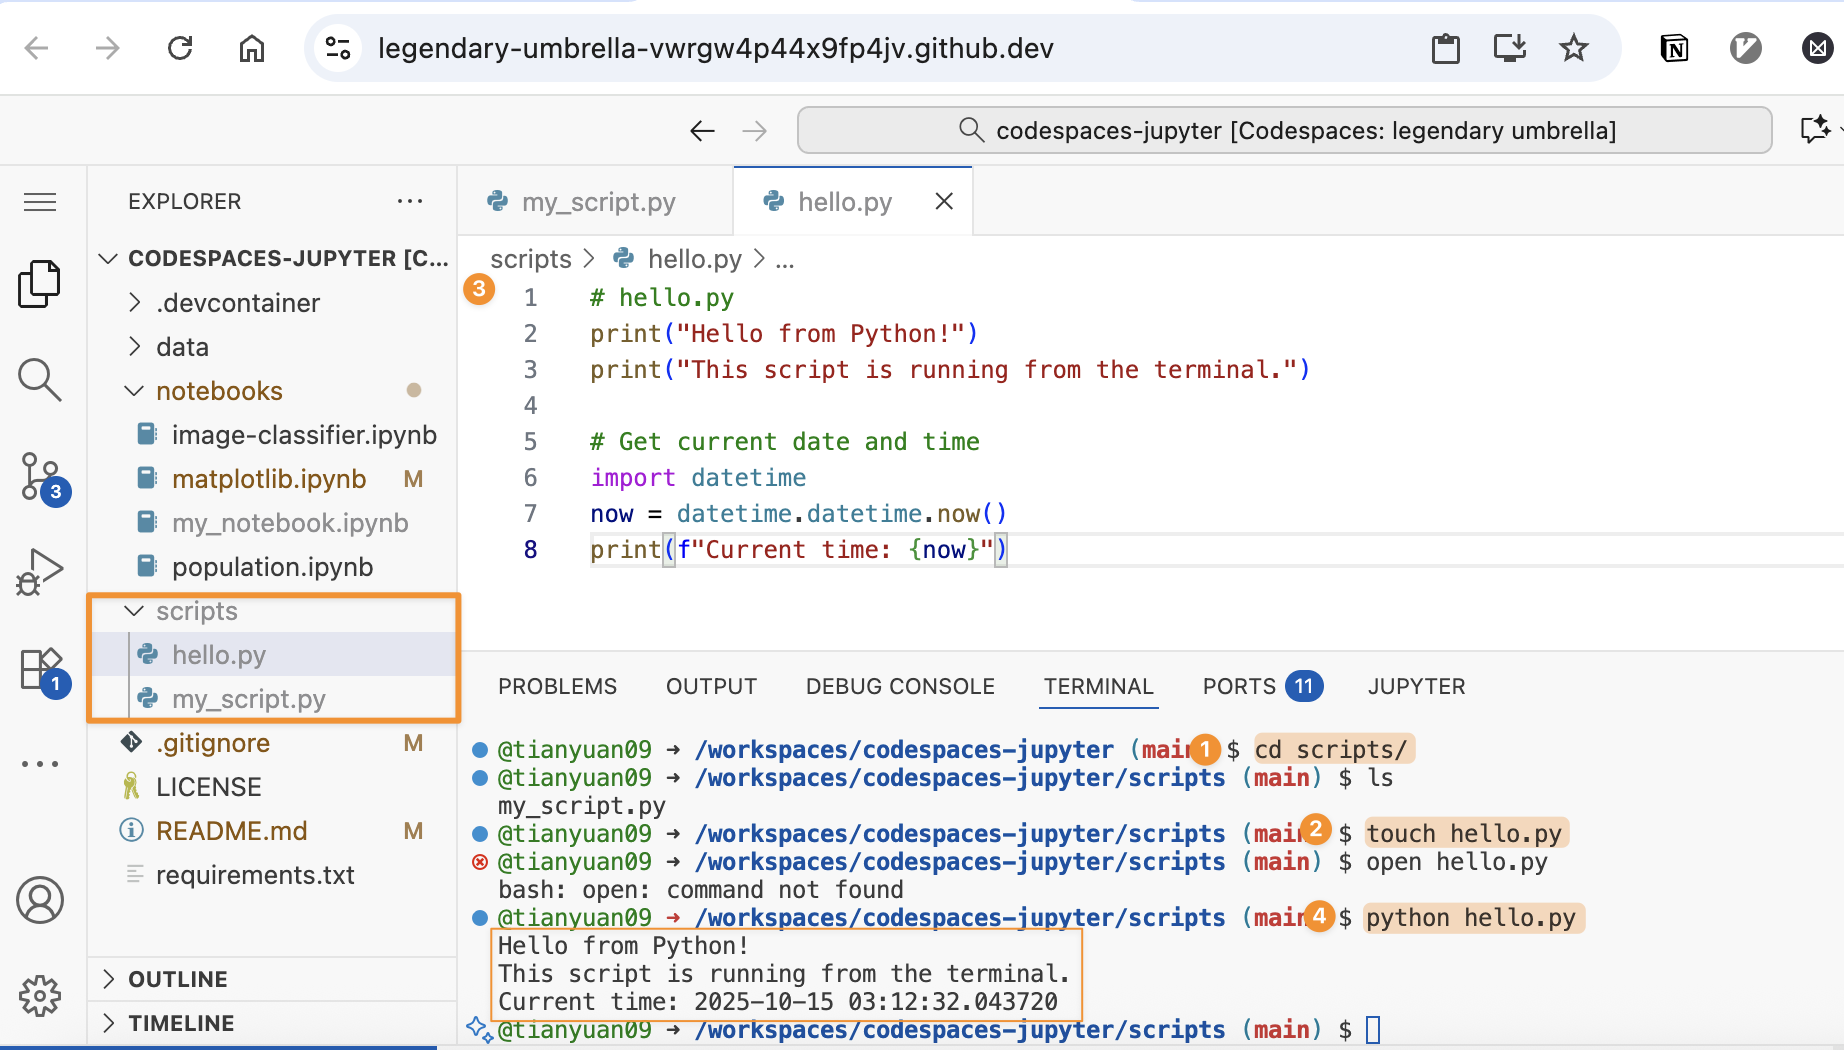Image resolution: width=1844 pixels, height=1050 pixels.
Task: Open the Search view in activity bar
Action: (40, 380)
